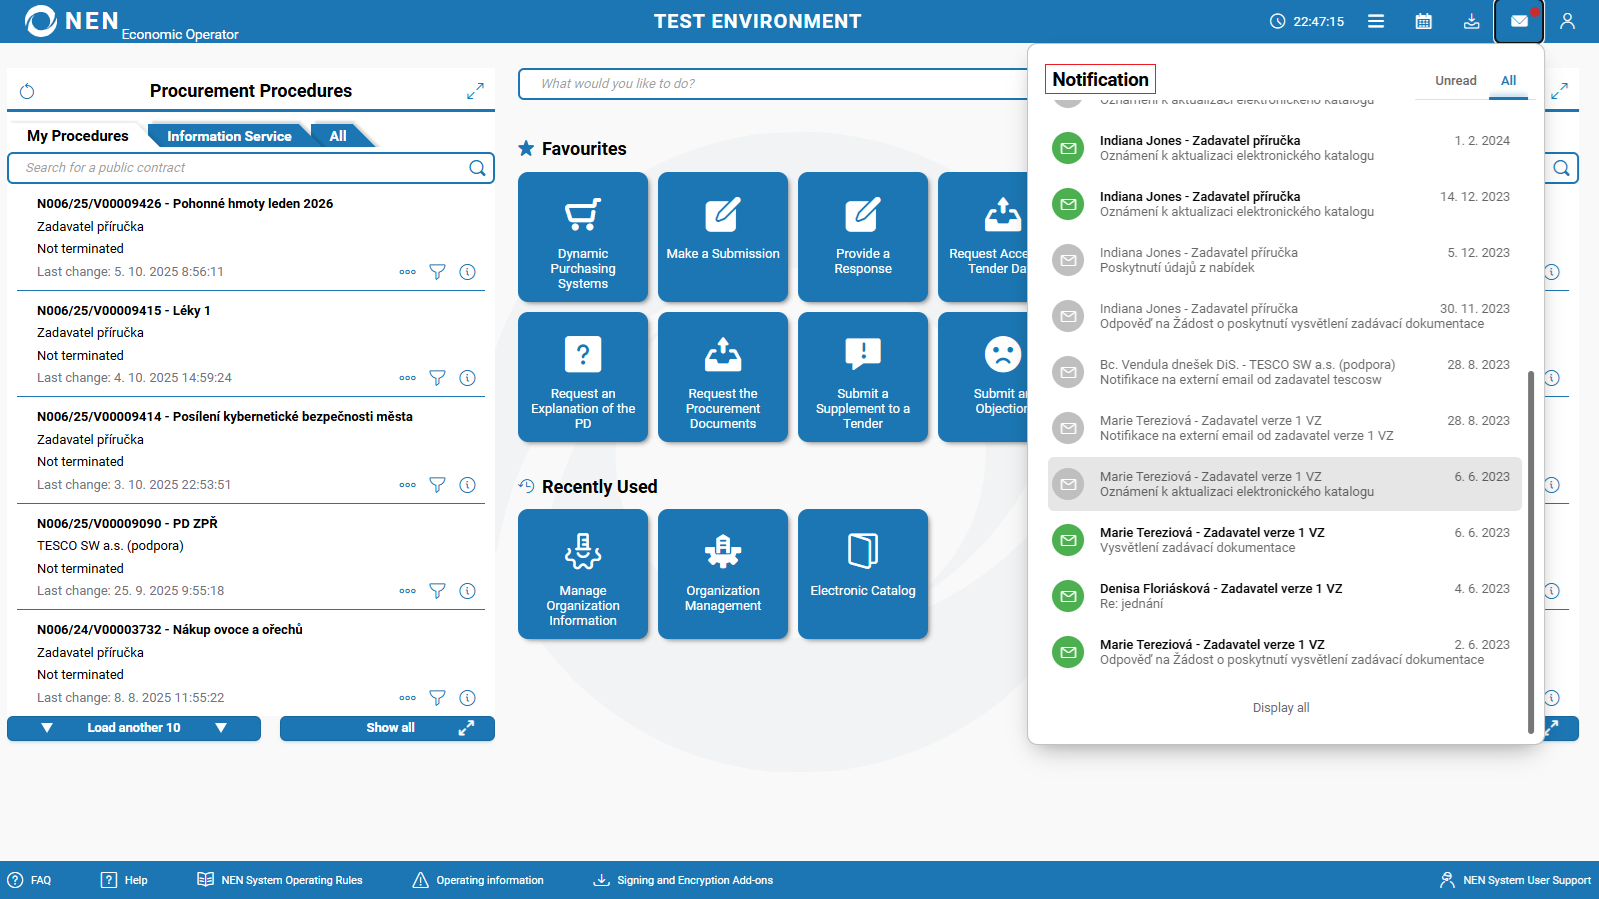
Task: Switch to My Procedures tab
Action: tap(78, 136)
